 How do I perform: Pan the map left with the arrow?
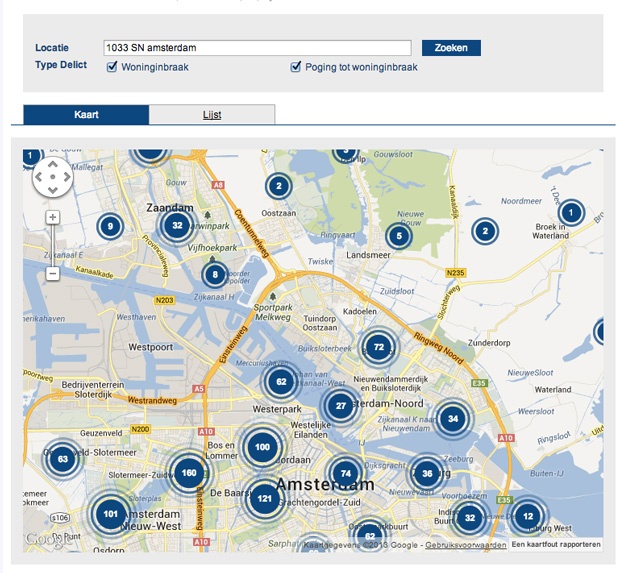point(39,177)
